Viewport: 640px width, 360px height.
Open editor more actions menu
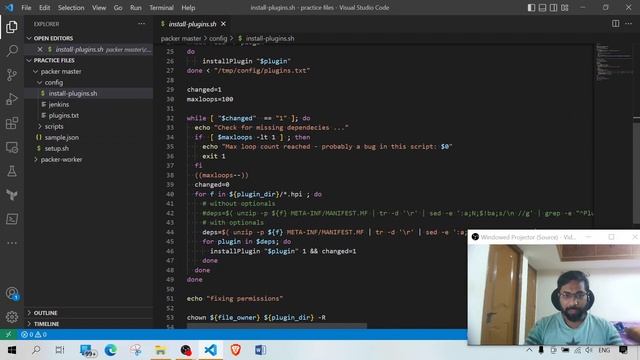click(x=629, y=24)
